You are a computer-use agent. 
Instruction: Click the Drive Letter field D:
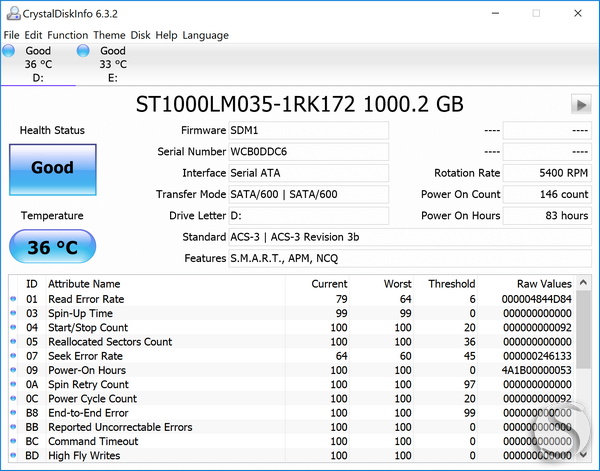pos(308,216)
